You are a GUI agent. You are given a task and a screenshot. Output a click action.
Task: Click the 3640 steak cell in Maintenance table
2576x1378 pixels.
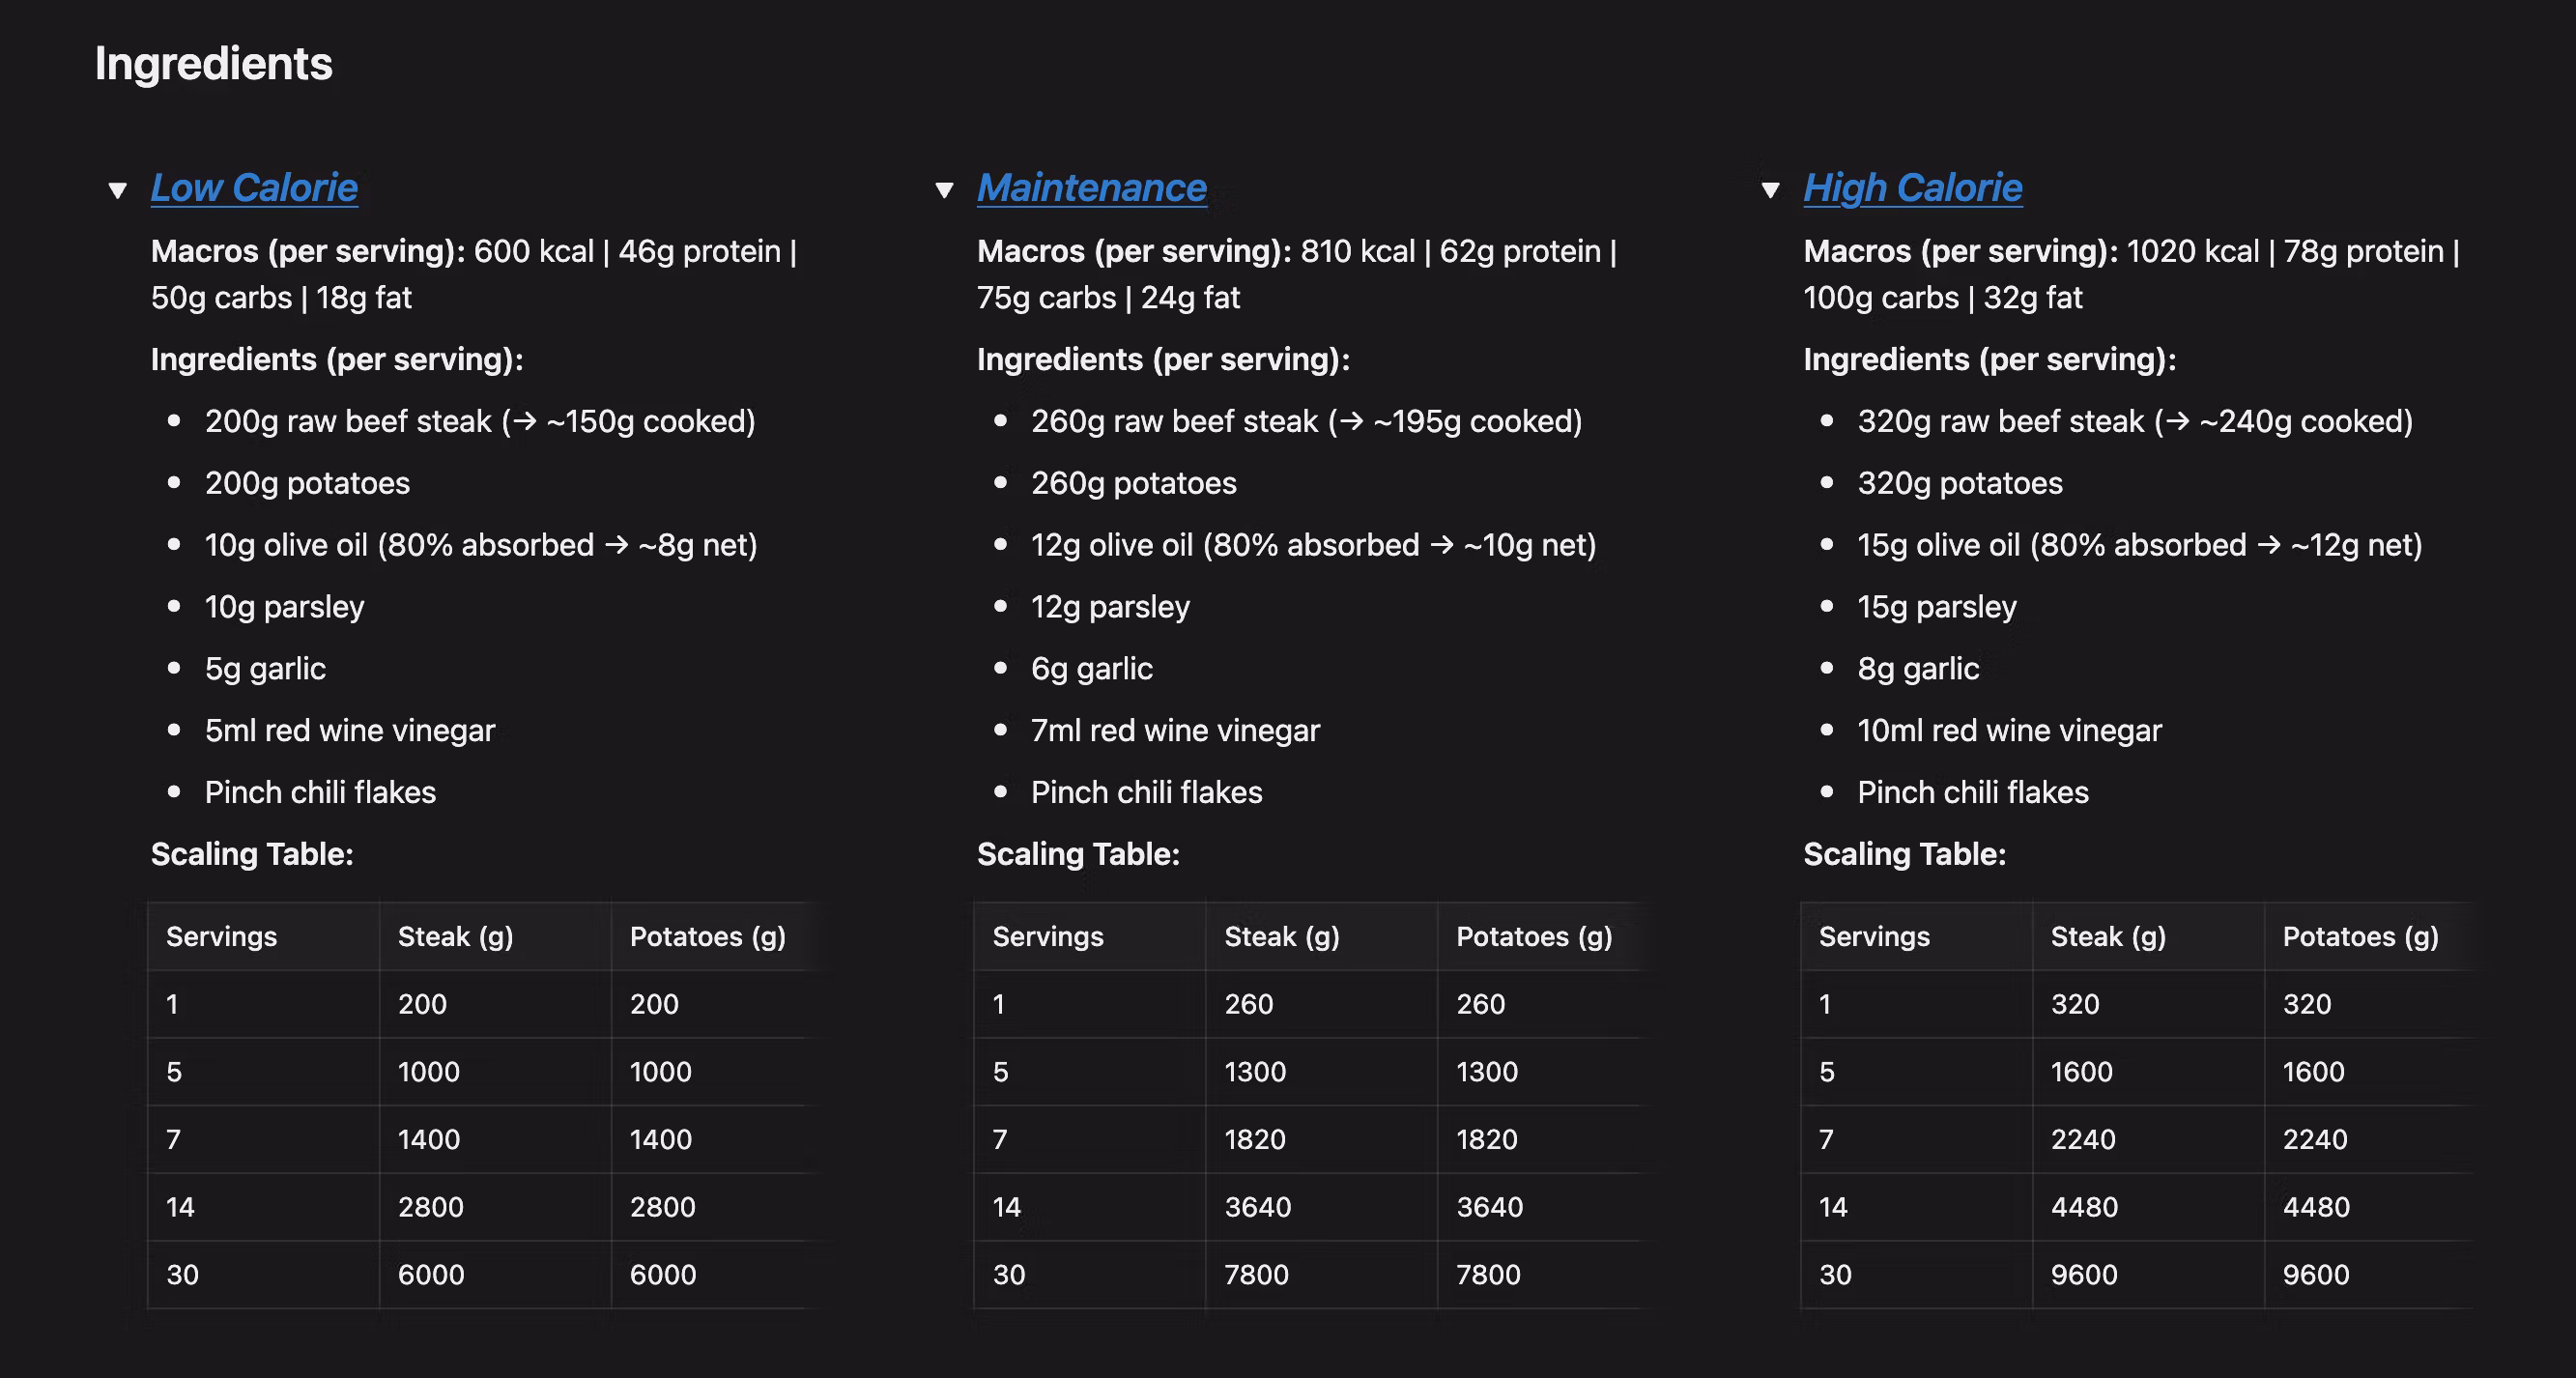point(1258,1207)
